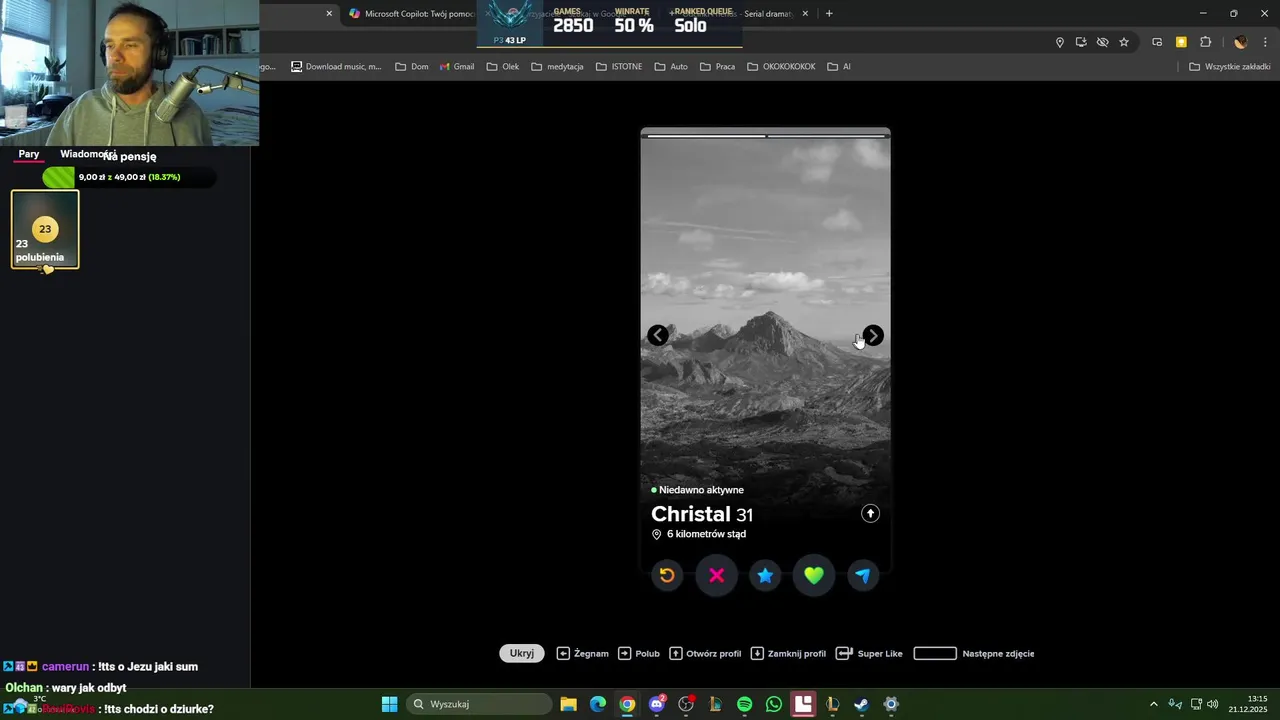Click the blue star Super Like button
The width and height of the screenshot is (1280, 720).
[765, 575]
